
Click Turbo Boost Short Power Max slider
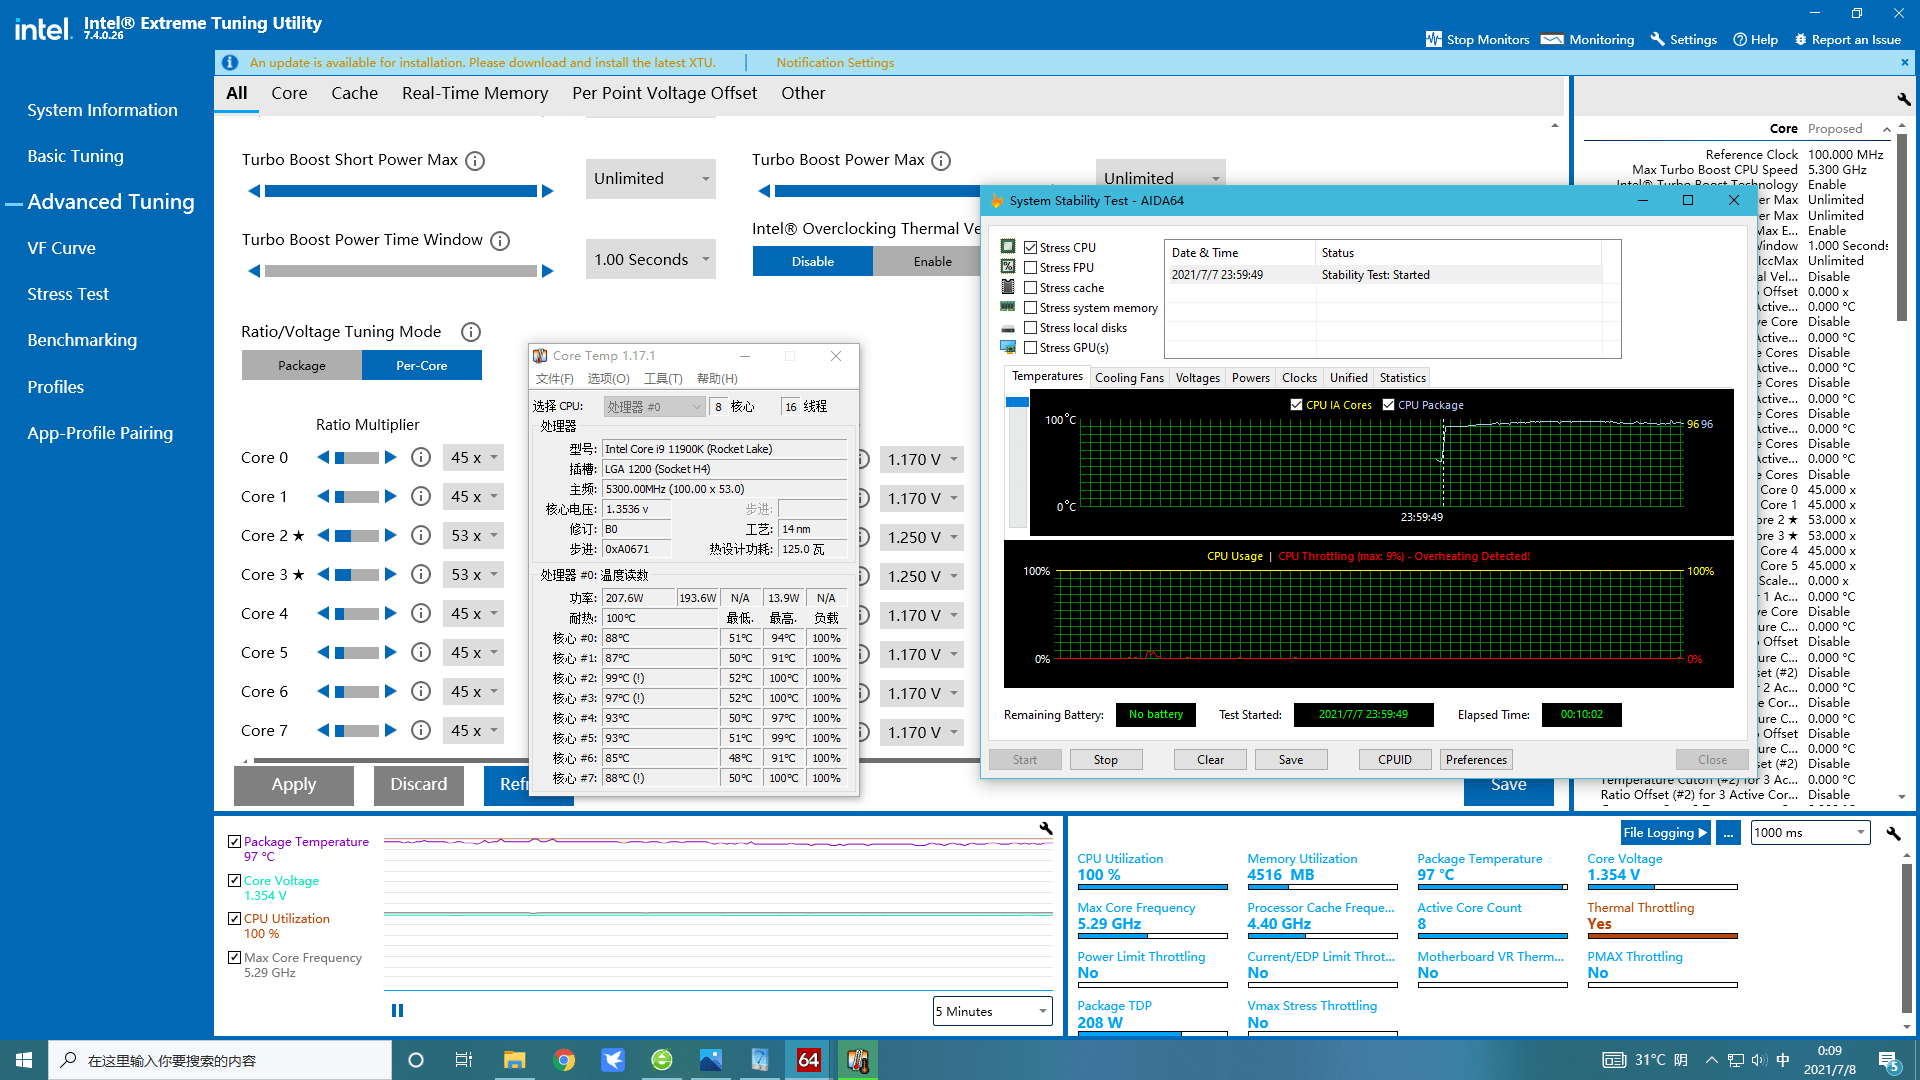click(400, 191)
